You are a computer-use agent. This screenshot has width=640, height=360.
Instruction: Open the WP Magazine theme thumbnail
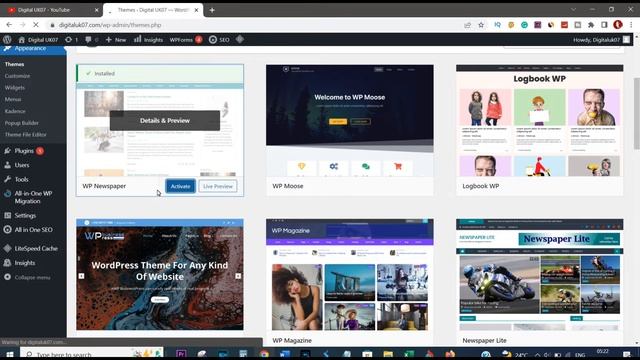(350, 275)
